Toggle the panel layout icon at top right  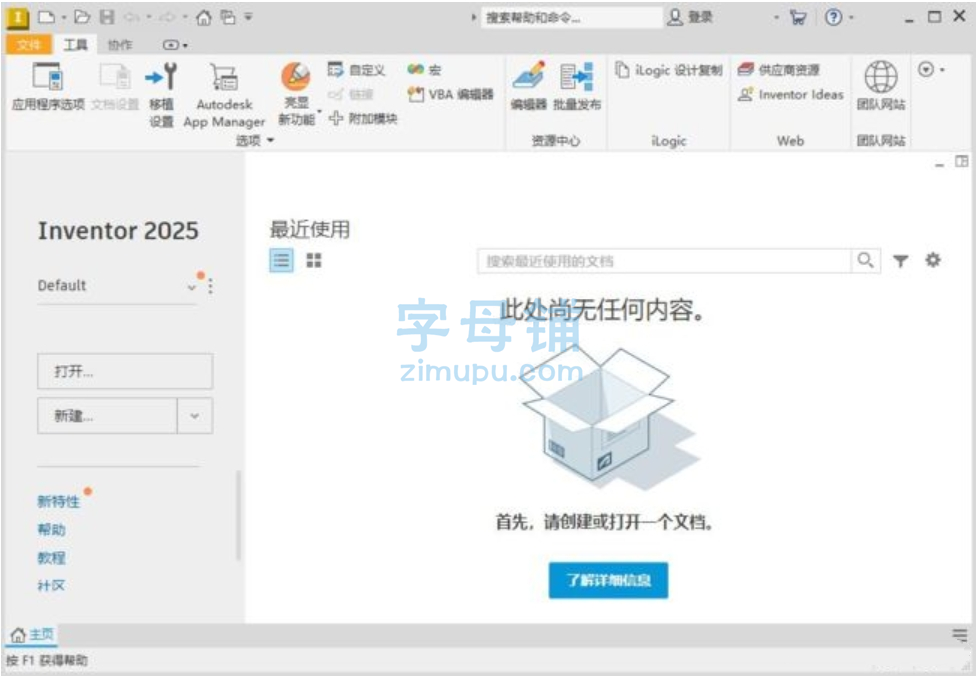pos(961,161)
